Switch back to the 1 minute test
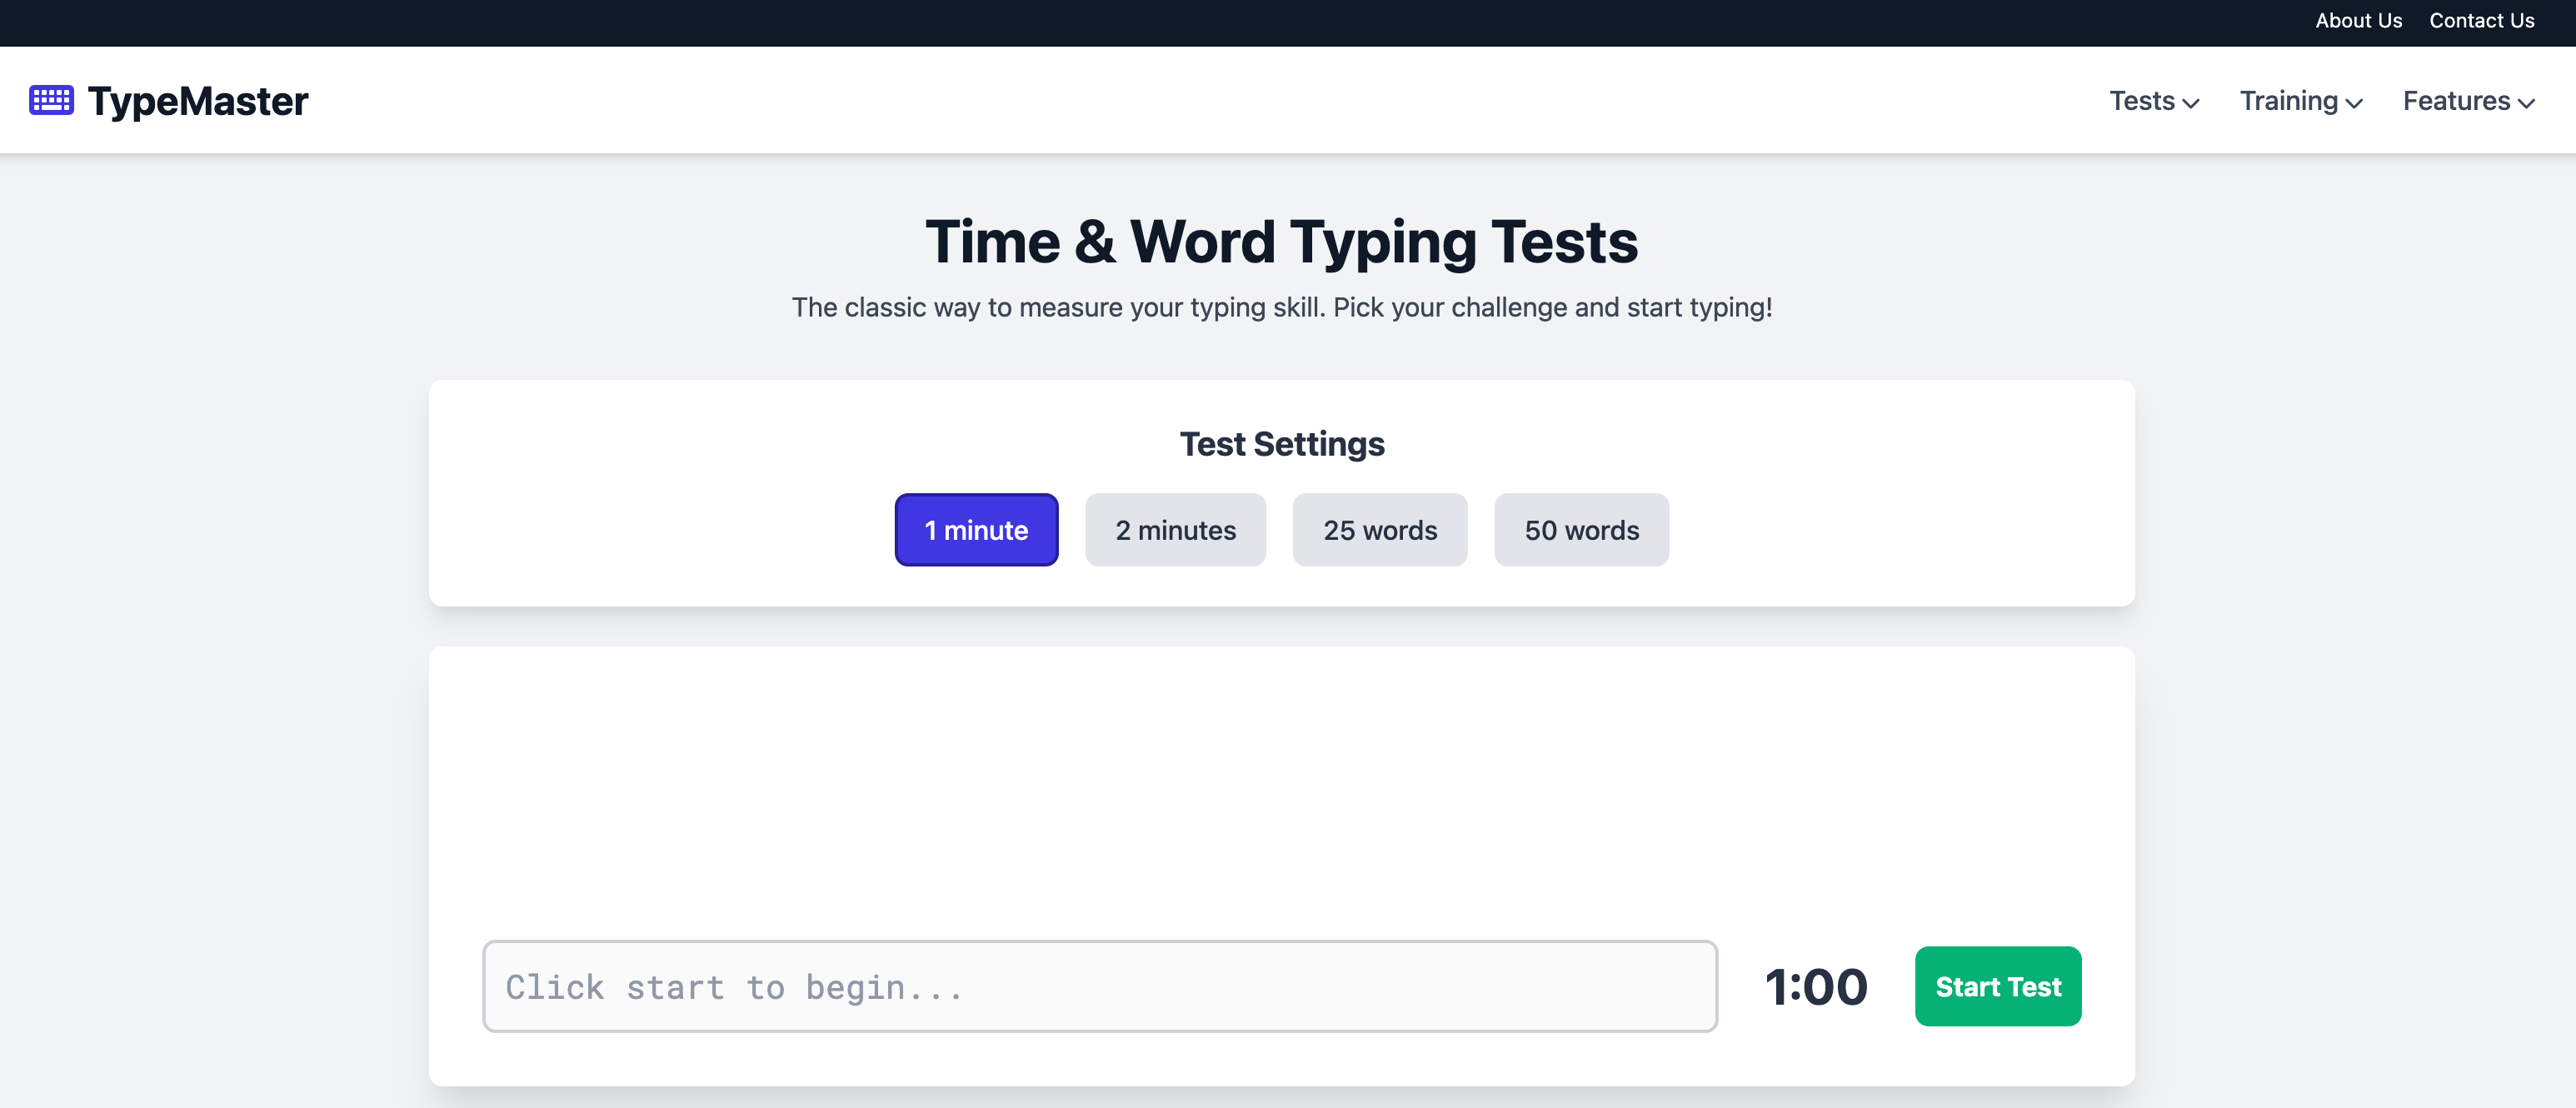 pyautogui.click(x=976, y=530)
